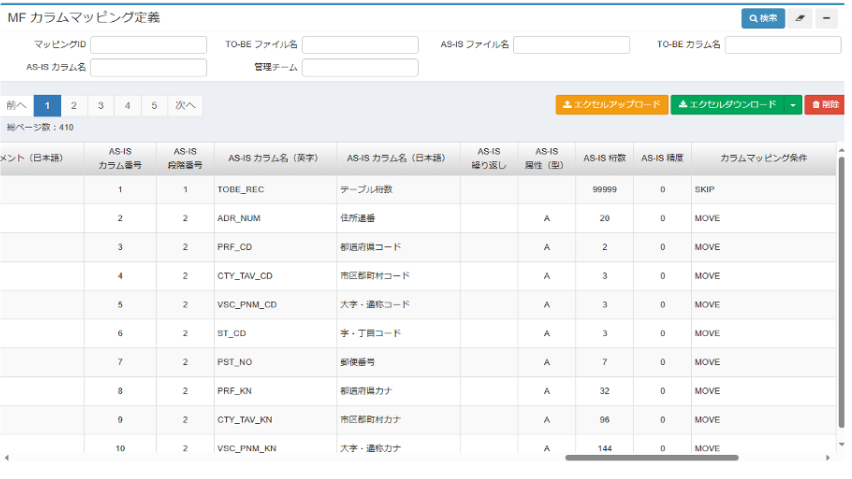The height and width of the screenshot is (479, 852).
Task: Click the horizontal scrollbar left arrow
Action: tap(8, 458)
